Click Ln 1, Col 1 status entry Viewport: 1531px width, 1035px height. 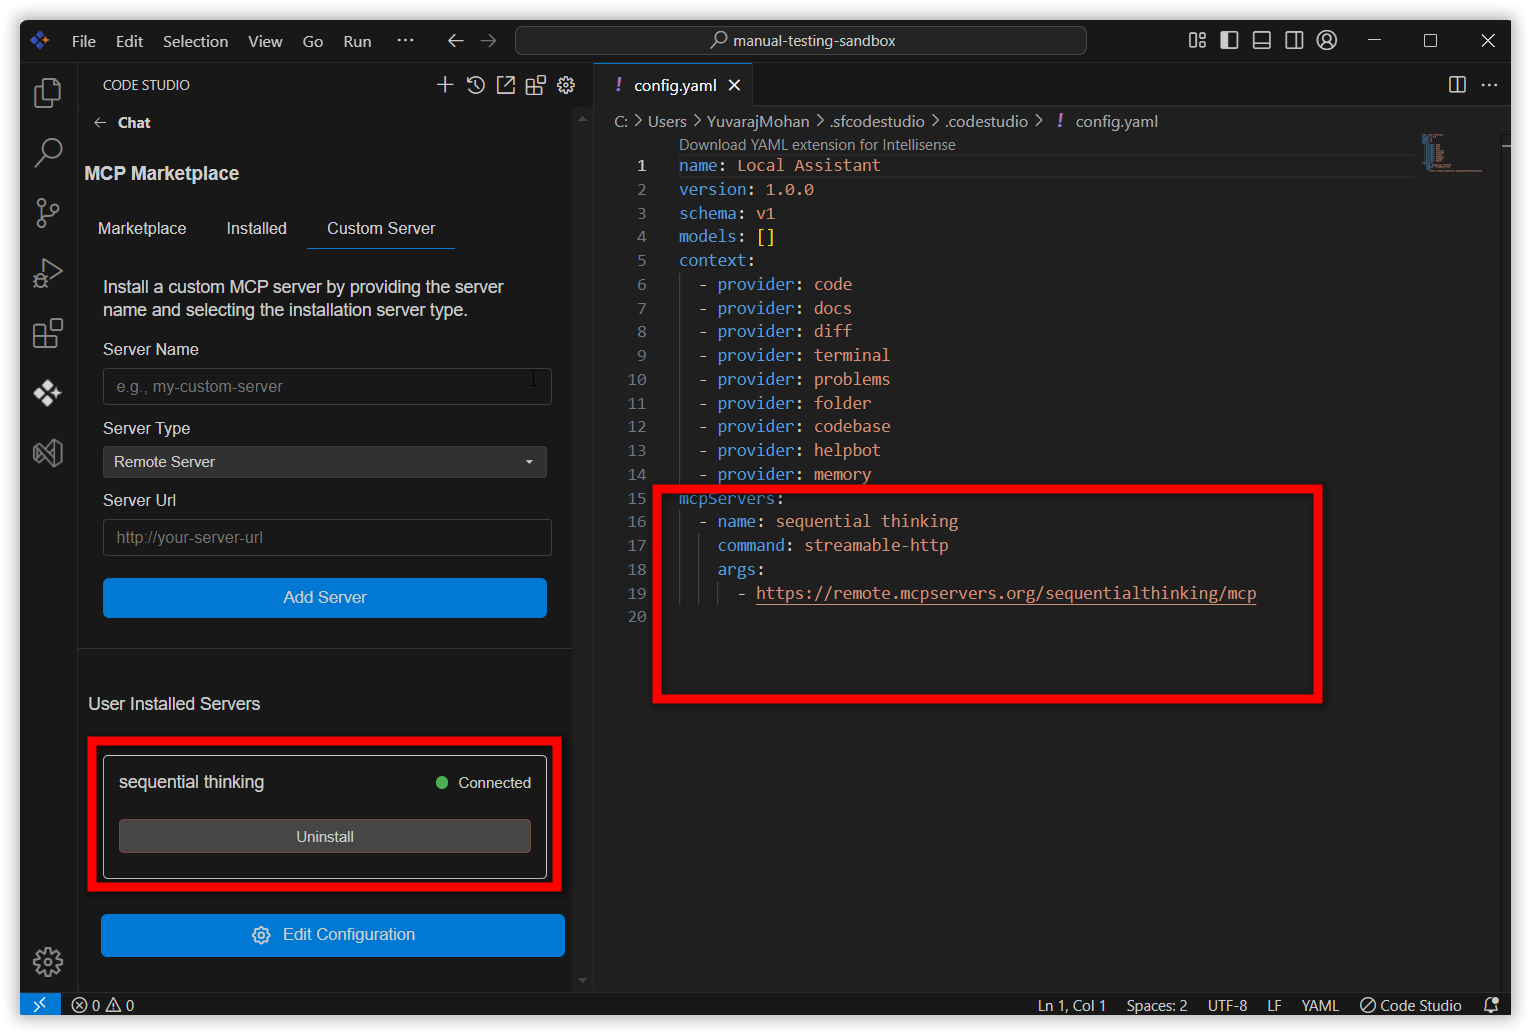1071,1005
